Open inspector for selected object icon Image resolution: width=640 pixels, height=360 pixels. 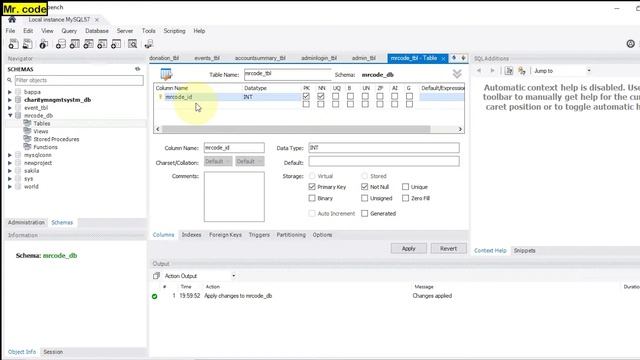44,44
